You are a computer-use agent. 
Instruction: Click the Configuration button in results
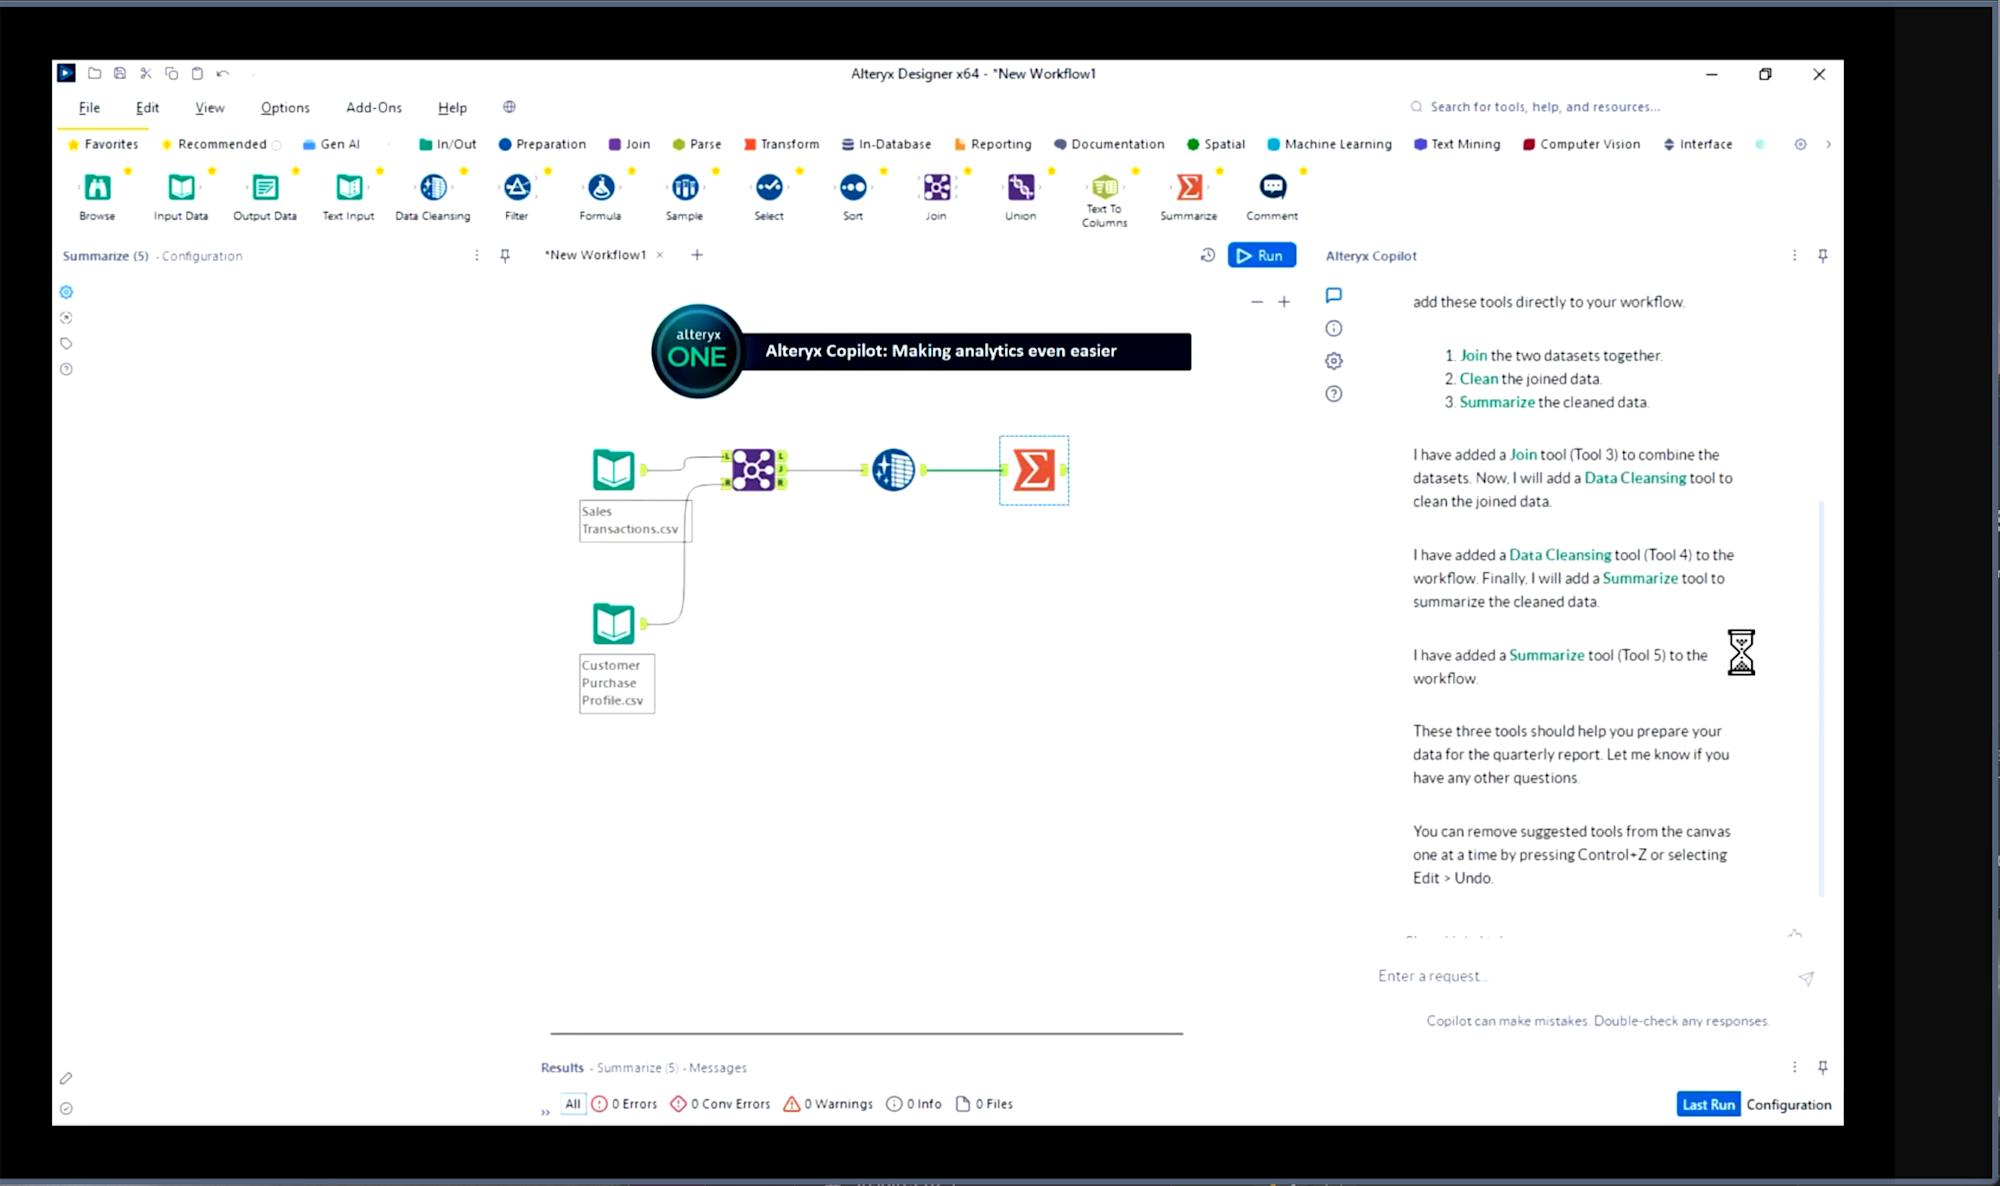click(1789, 1104)
